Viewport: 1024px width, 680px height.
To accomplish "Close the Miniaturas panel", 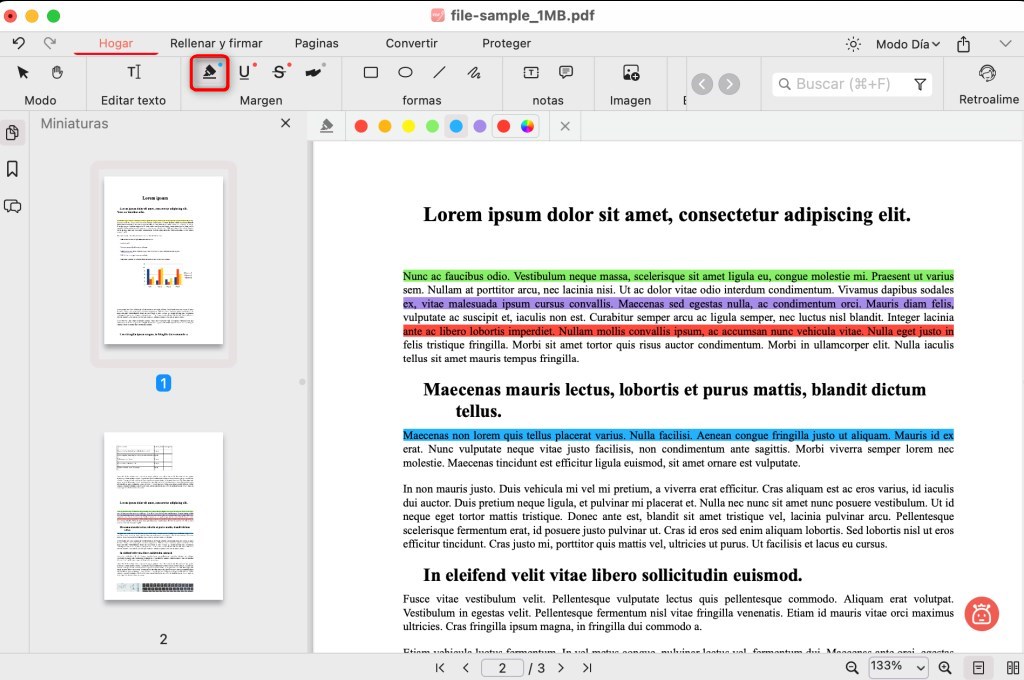I will click(x=285, y=123).
